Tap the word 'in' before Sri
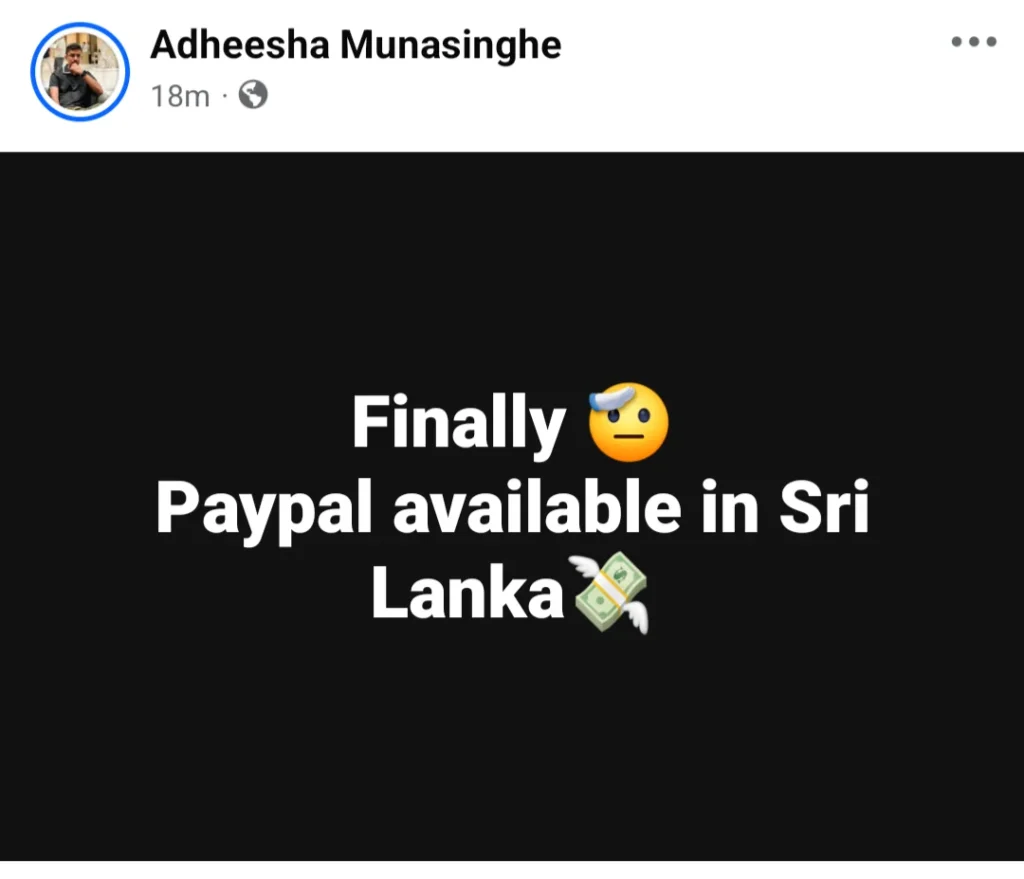 (730, 506)
